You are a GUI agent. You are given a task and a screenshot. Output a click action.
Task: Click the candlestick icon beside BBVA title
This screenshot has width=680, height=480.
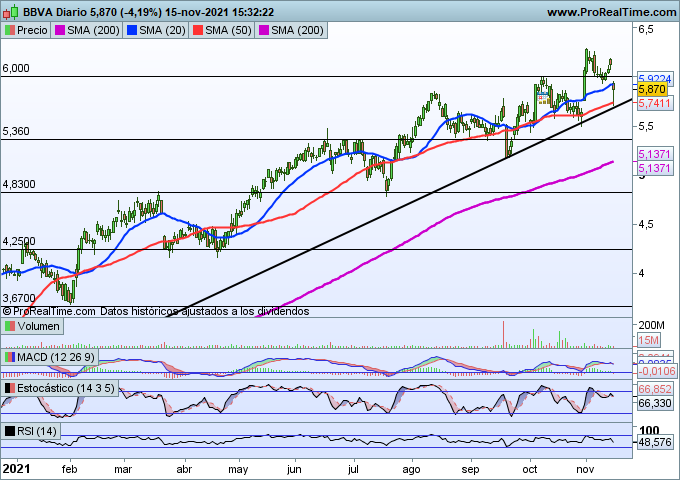point(10,12)
